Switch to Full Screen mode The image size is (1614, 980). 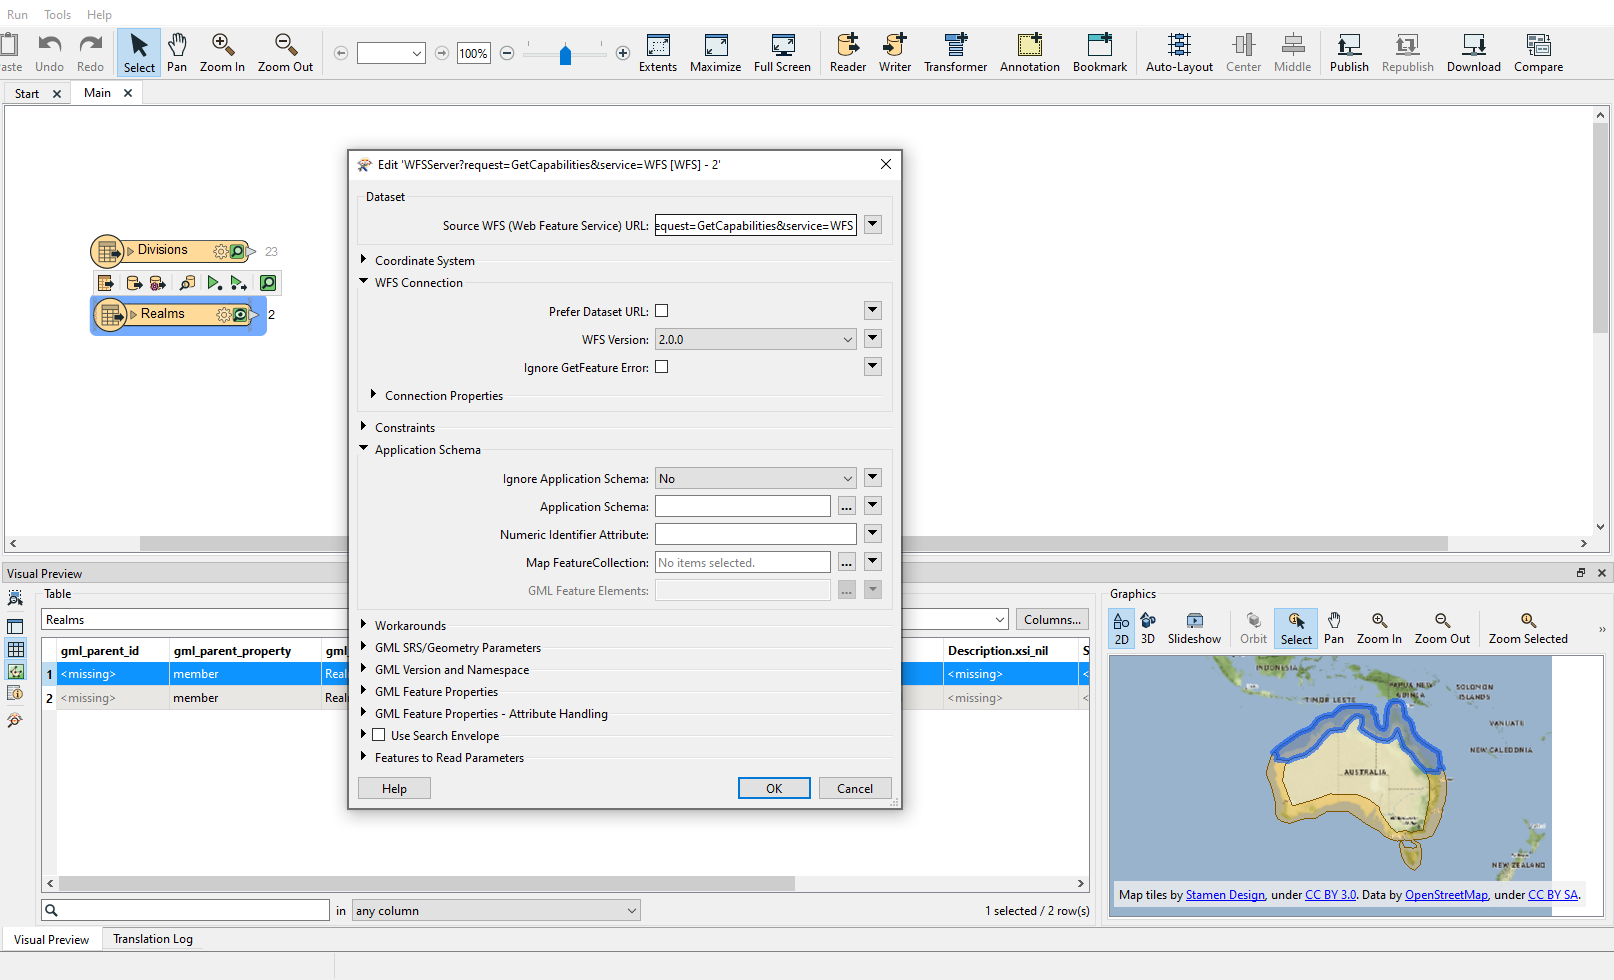[x=782, y=53]
